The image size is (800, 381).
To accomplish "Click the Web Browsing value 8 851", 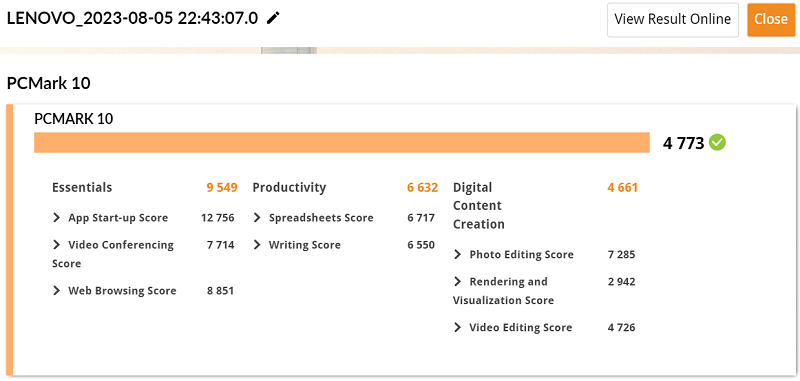I will coord(220,291).
